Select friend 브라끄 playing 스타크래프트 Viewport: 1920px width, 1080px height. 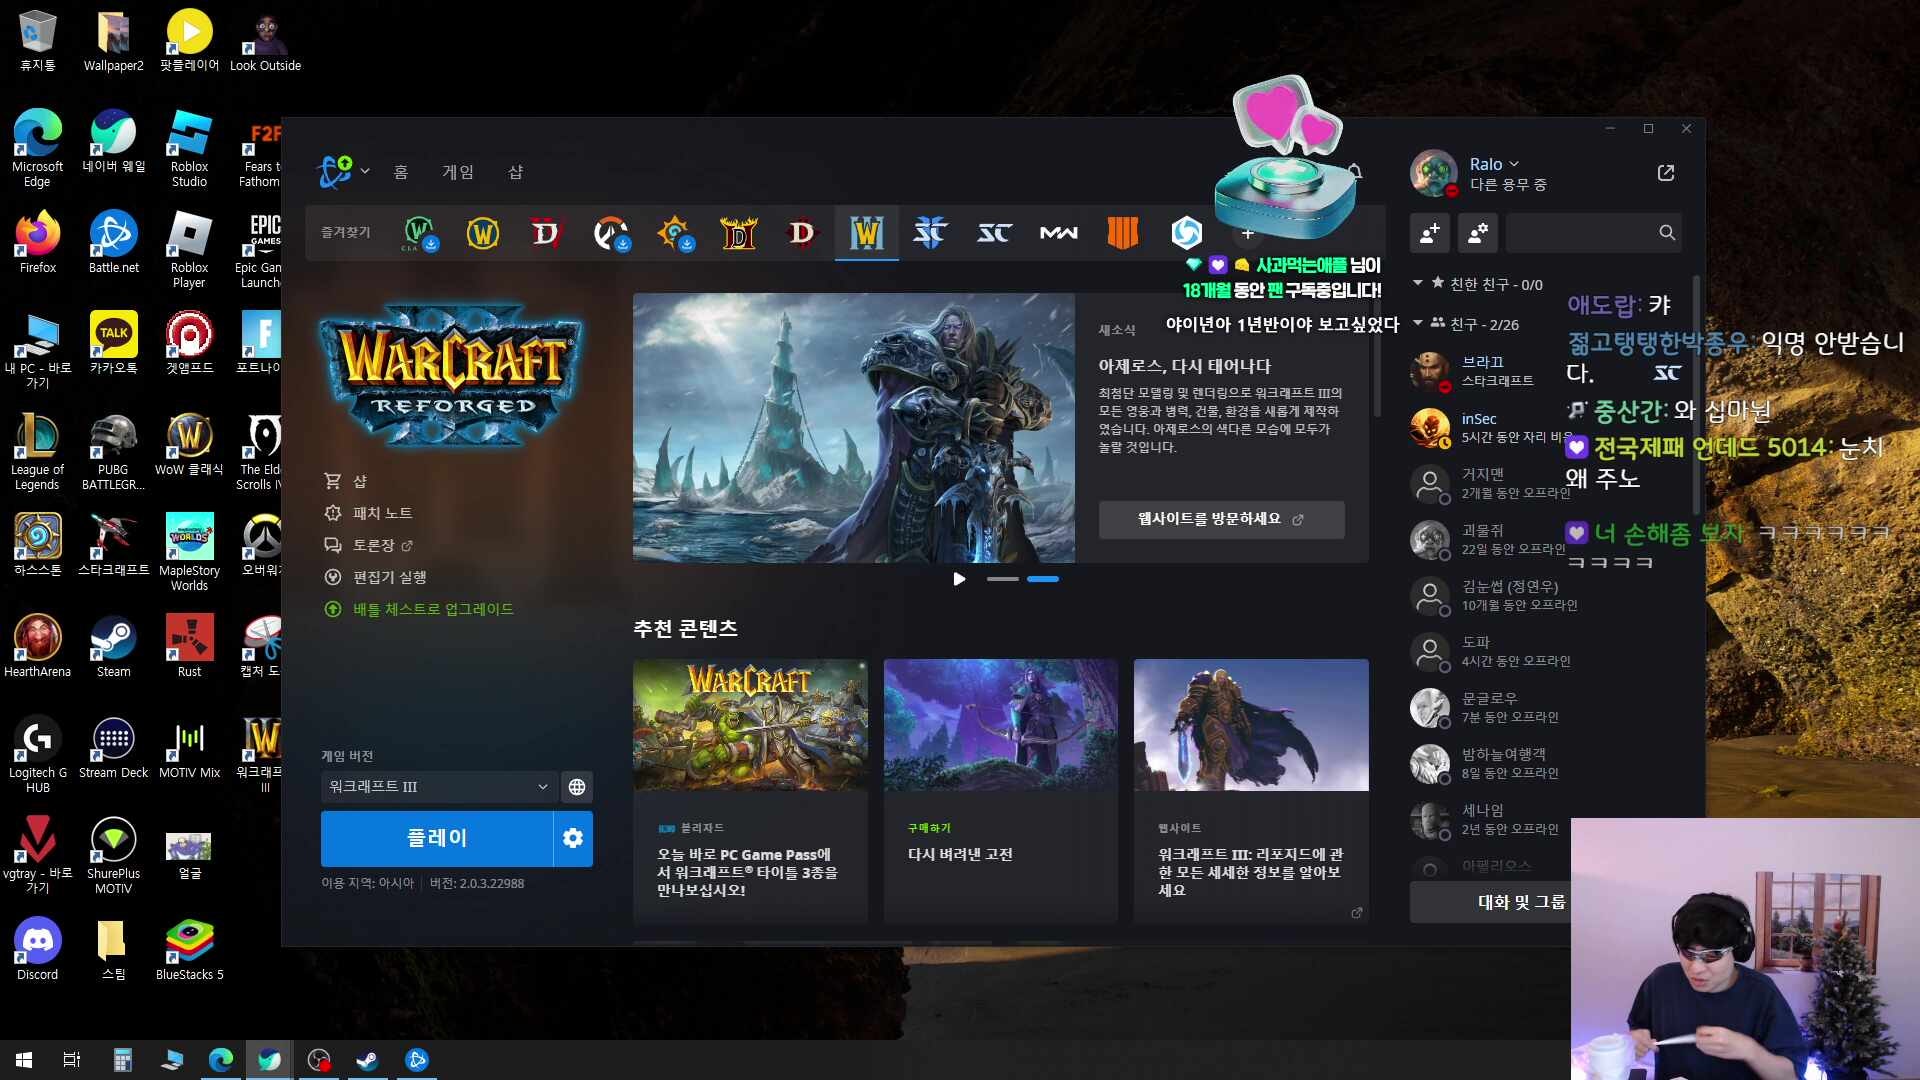coord(1488,371)
